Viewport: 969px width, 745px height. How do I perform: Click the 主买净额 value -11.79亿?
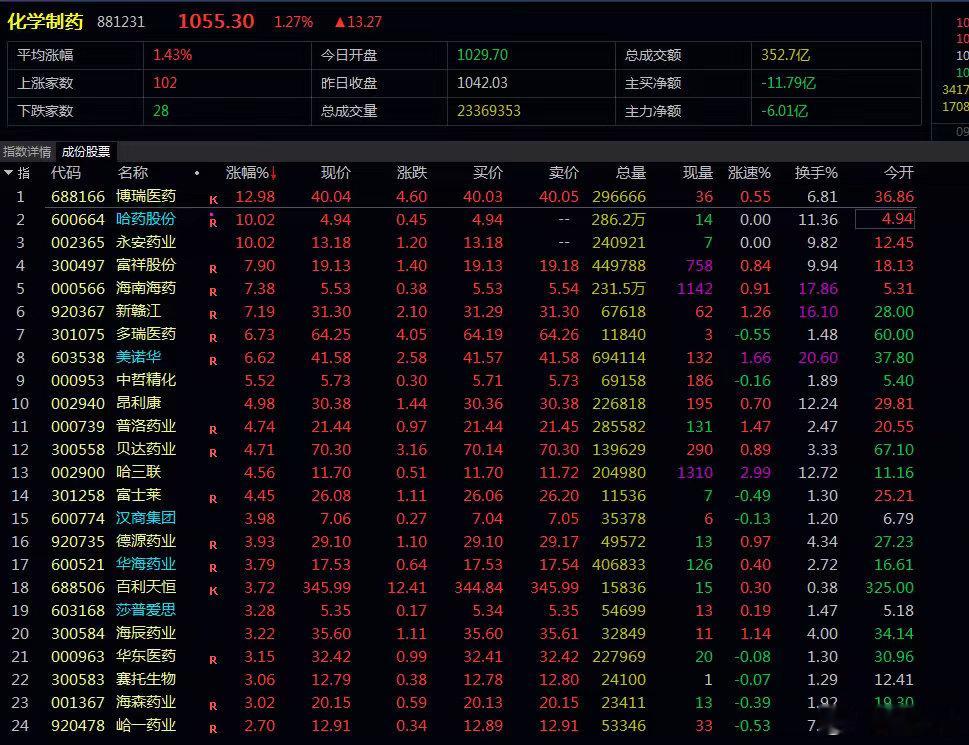coord(789,83)
